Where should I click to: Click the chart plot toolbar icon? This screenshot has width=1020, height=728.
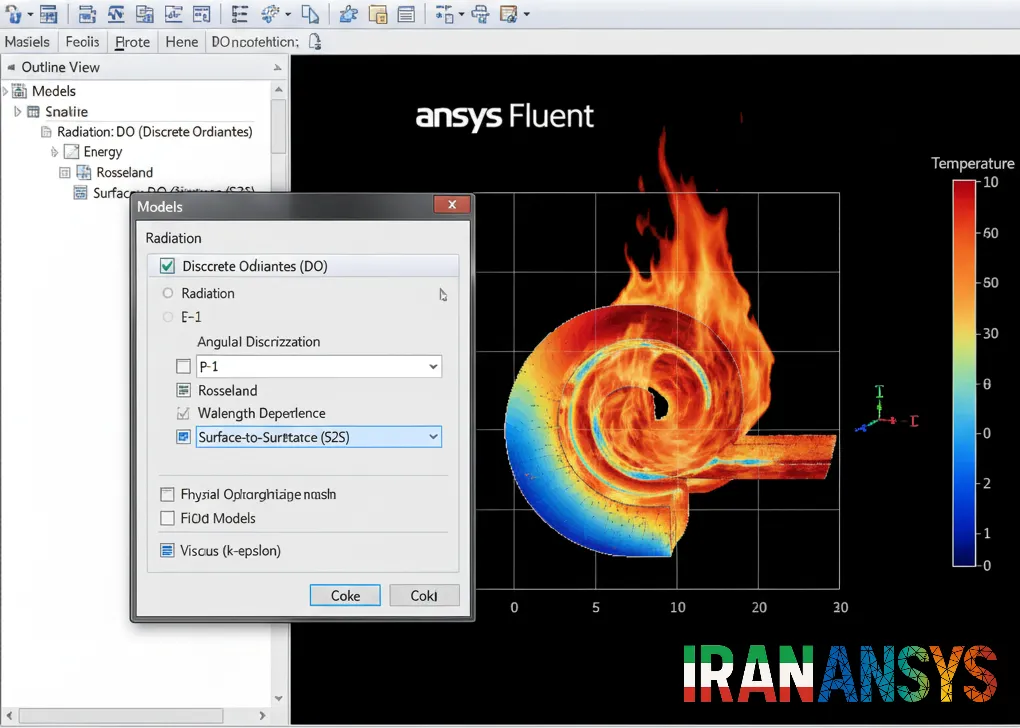click(173, 13)
